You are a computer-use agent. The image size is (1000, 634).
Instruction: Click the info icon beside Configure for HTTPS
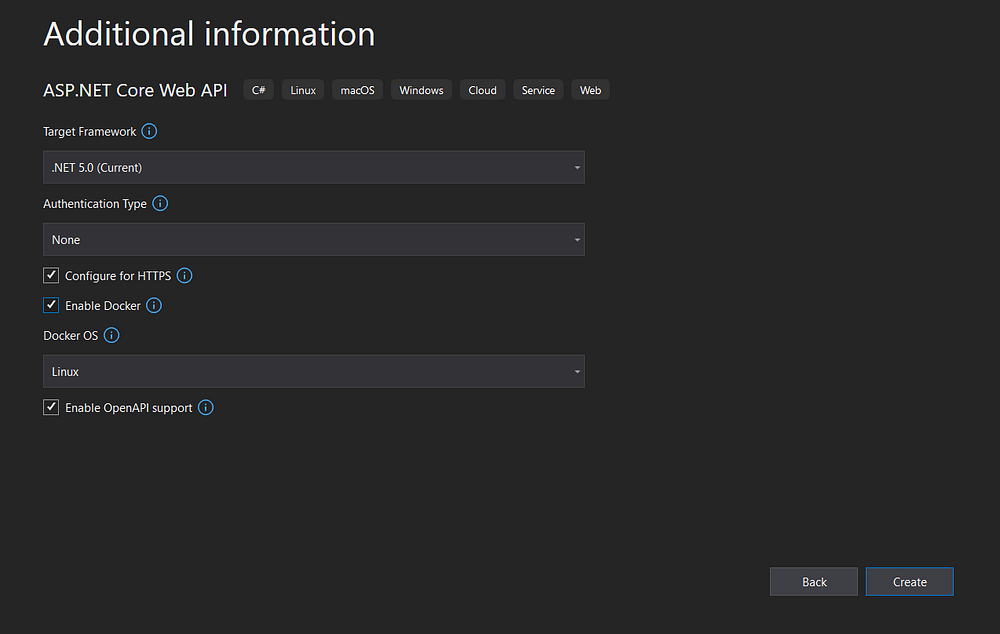(x=184, y=275)
